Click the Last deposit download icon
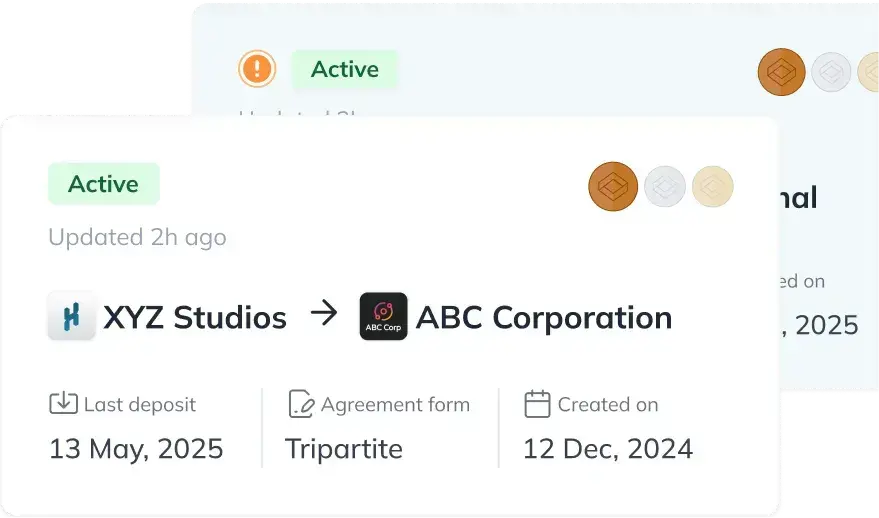 [63, 404]
